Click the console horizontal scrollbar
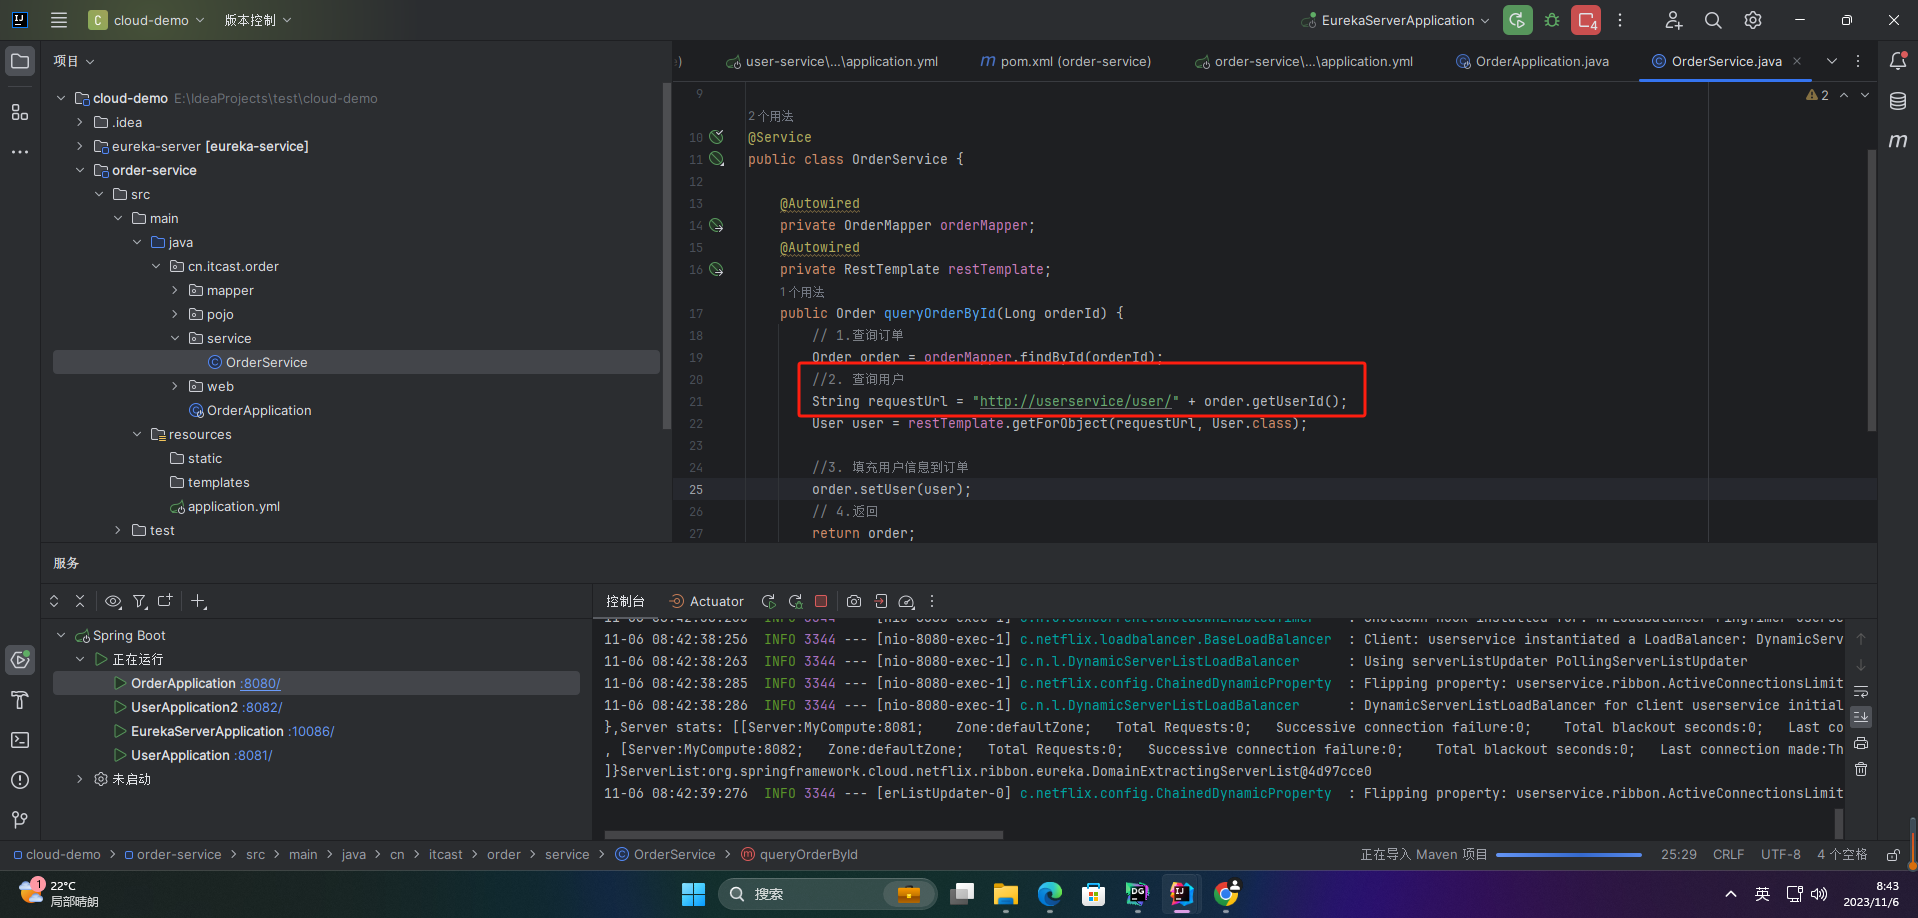1918x918 pixels. coord(804,834)
